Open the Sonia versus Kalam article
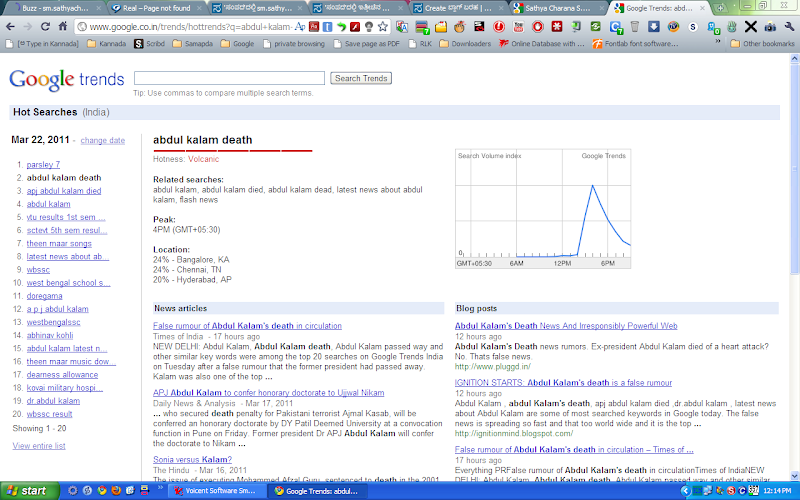The height and width of the screenshot is (500, 800). [192, 460]
